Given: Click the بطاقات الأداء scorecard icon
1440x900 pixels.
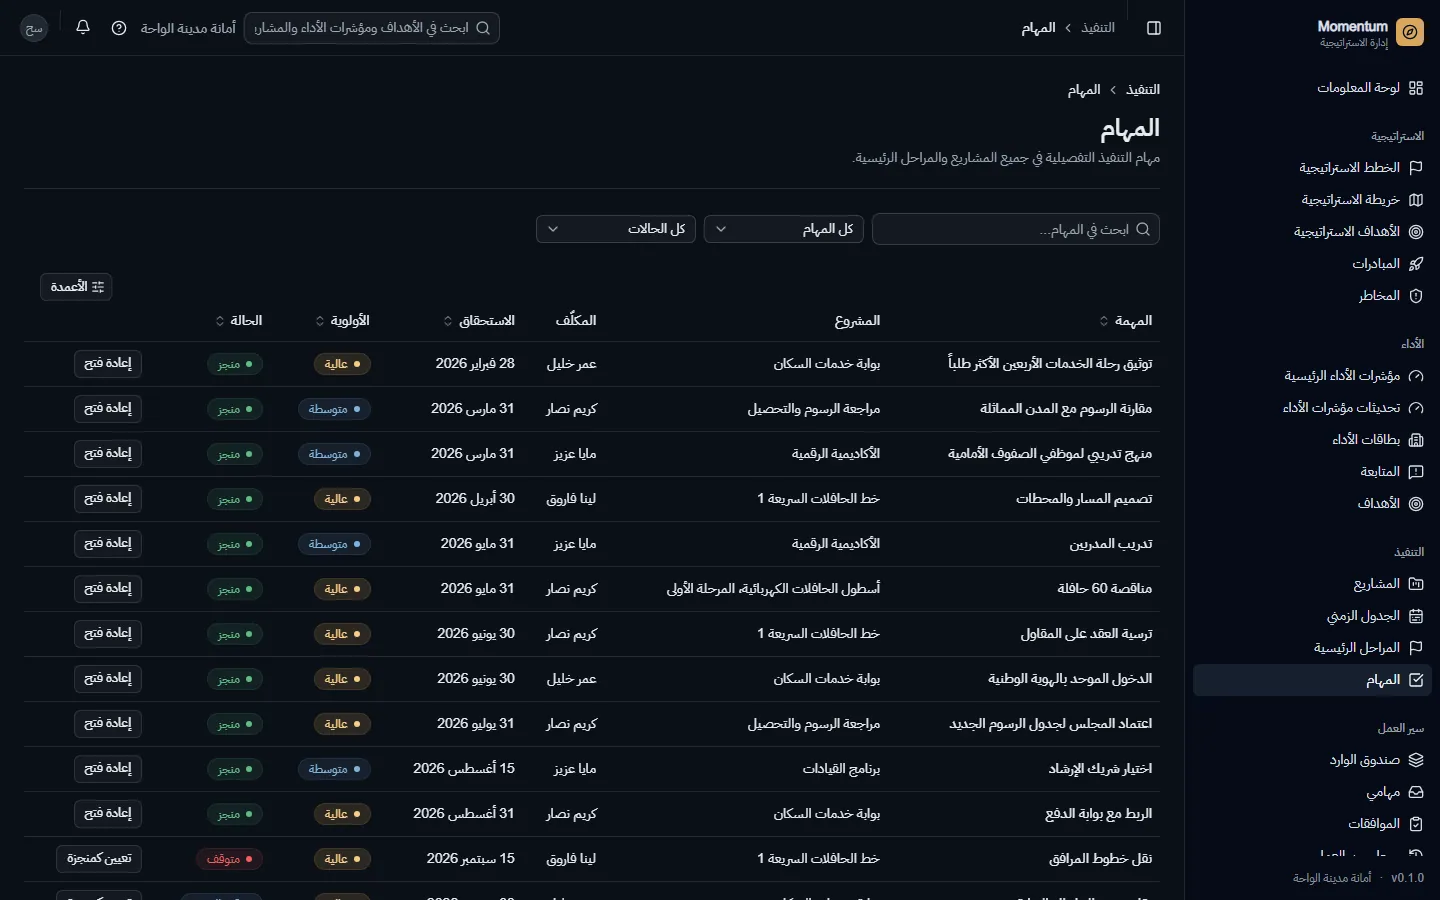Looking at the screenshot, I should click(x=1416, y=440).
